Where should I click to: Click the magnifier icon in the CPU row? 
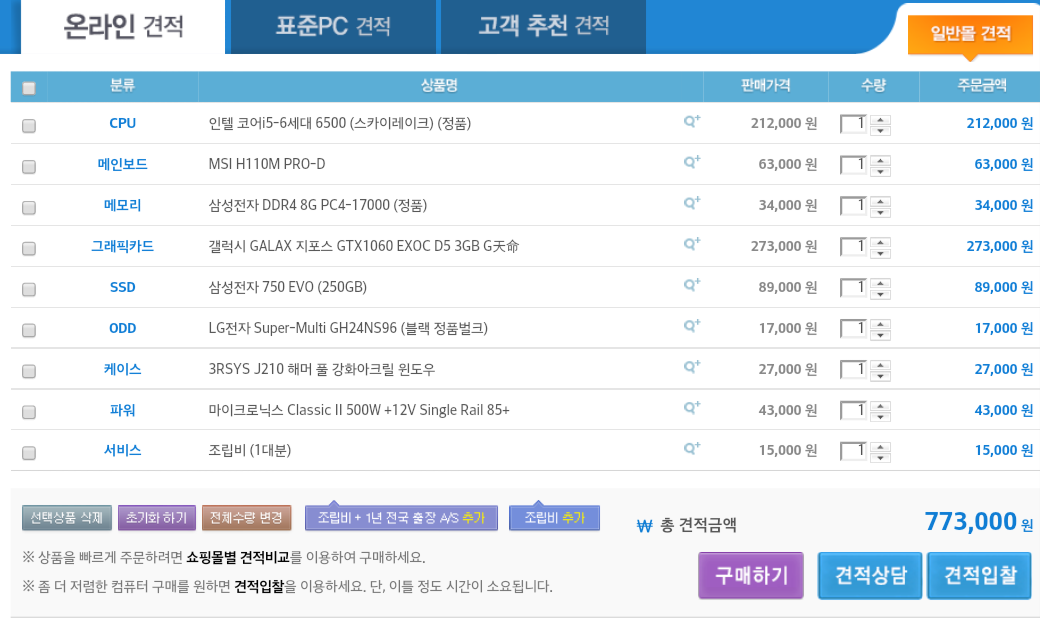(691, 122)
